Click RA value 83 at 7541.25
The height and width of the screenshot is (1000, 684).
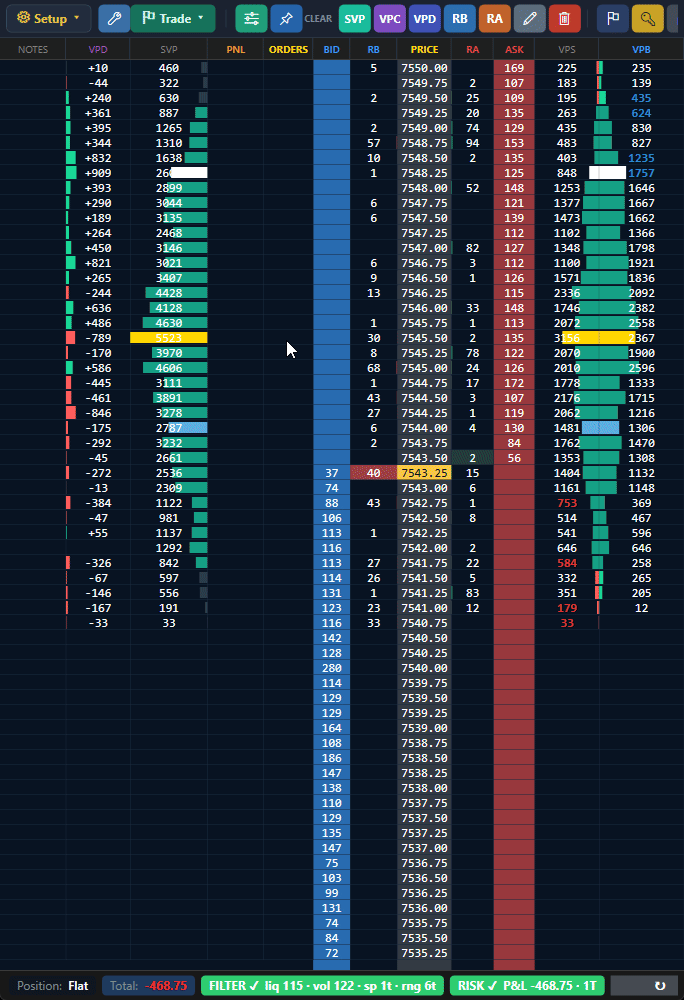pos(472,592)
